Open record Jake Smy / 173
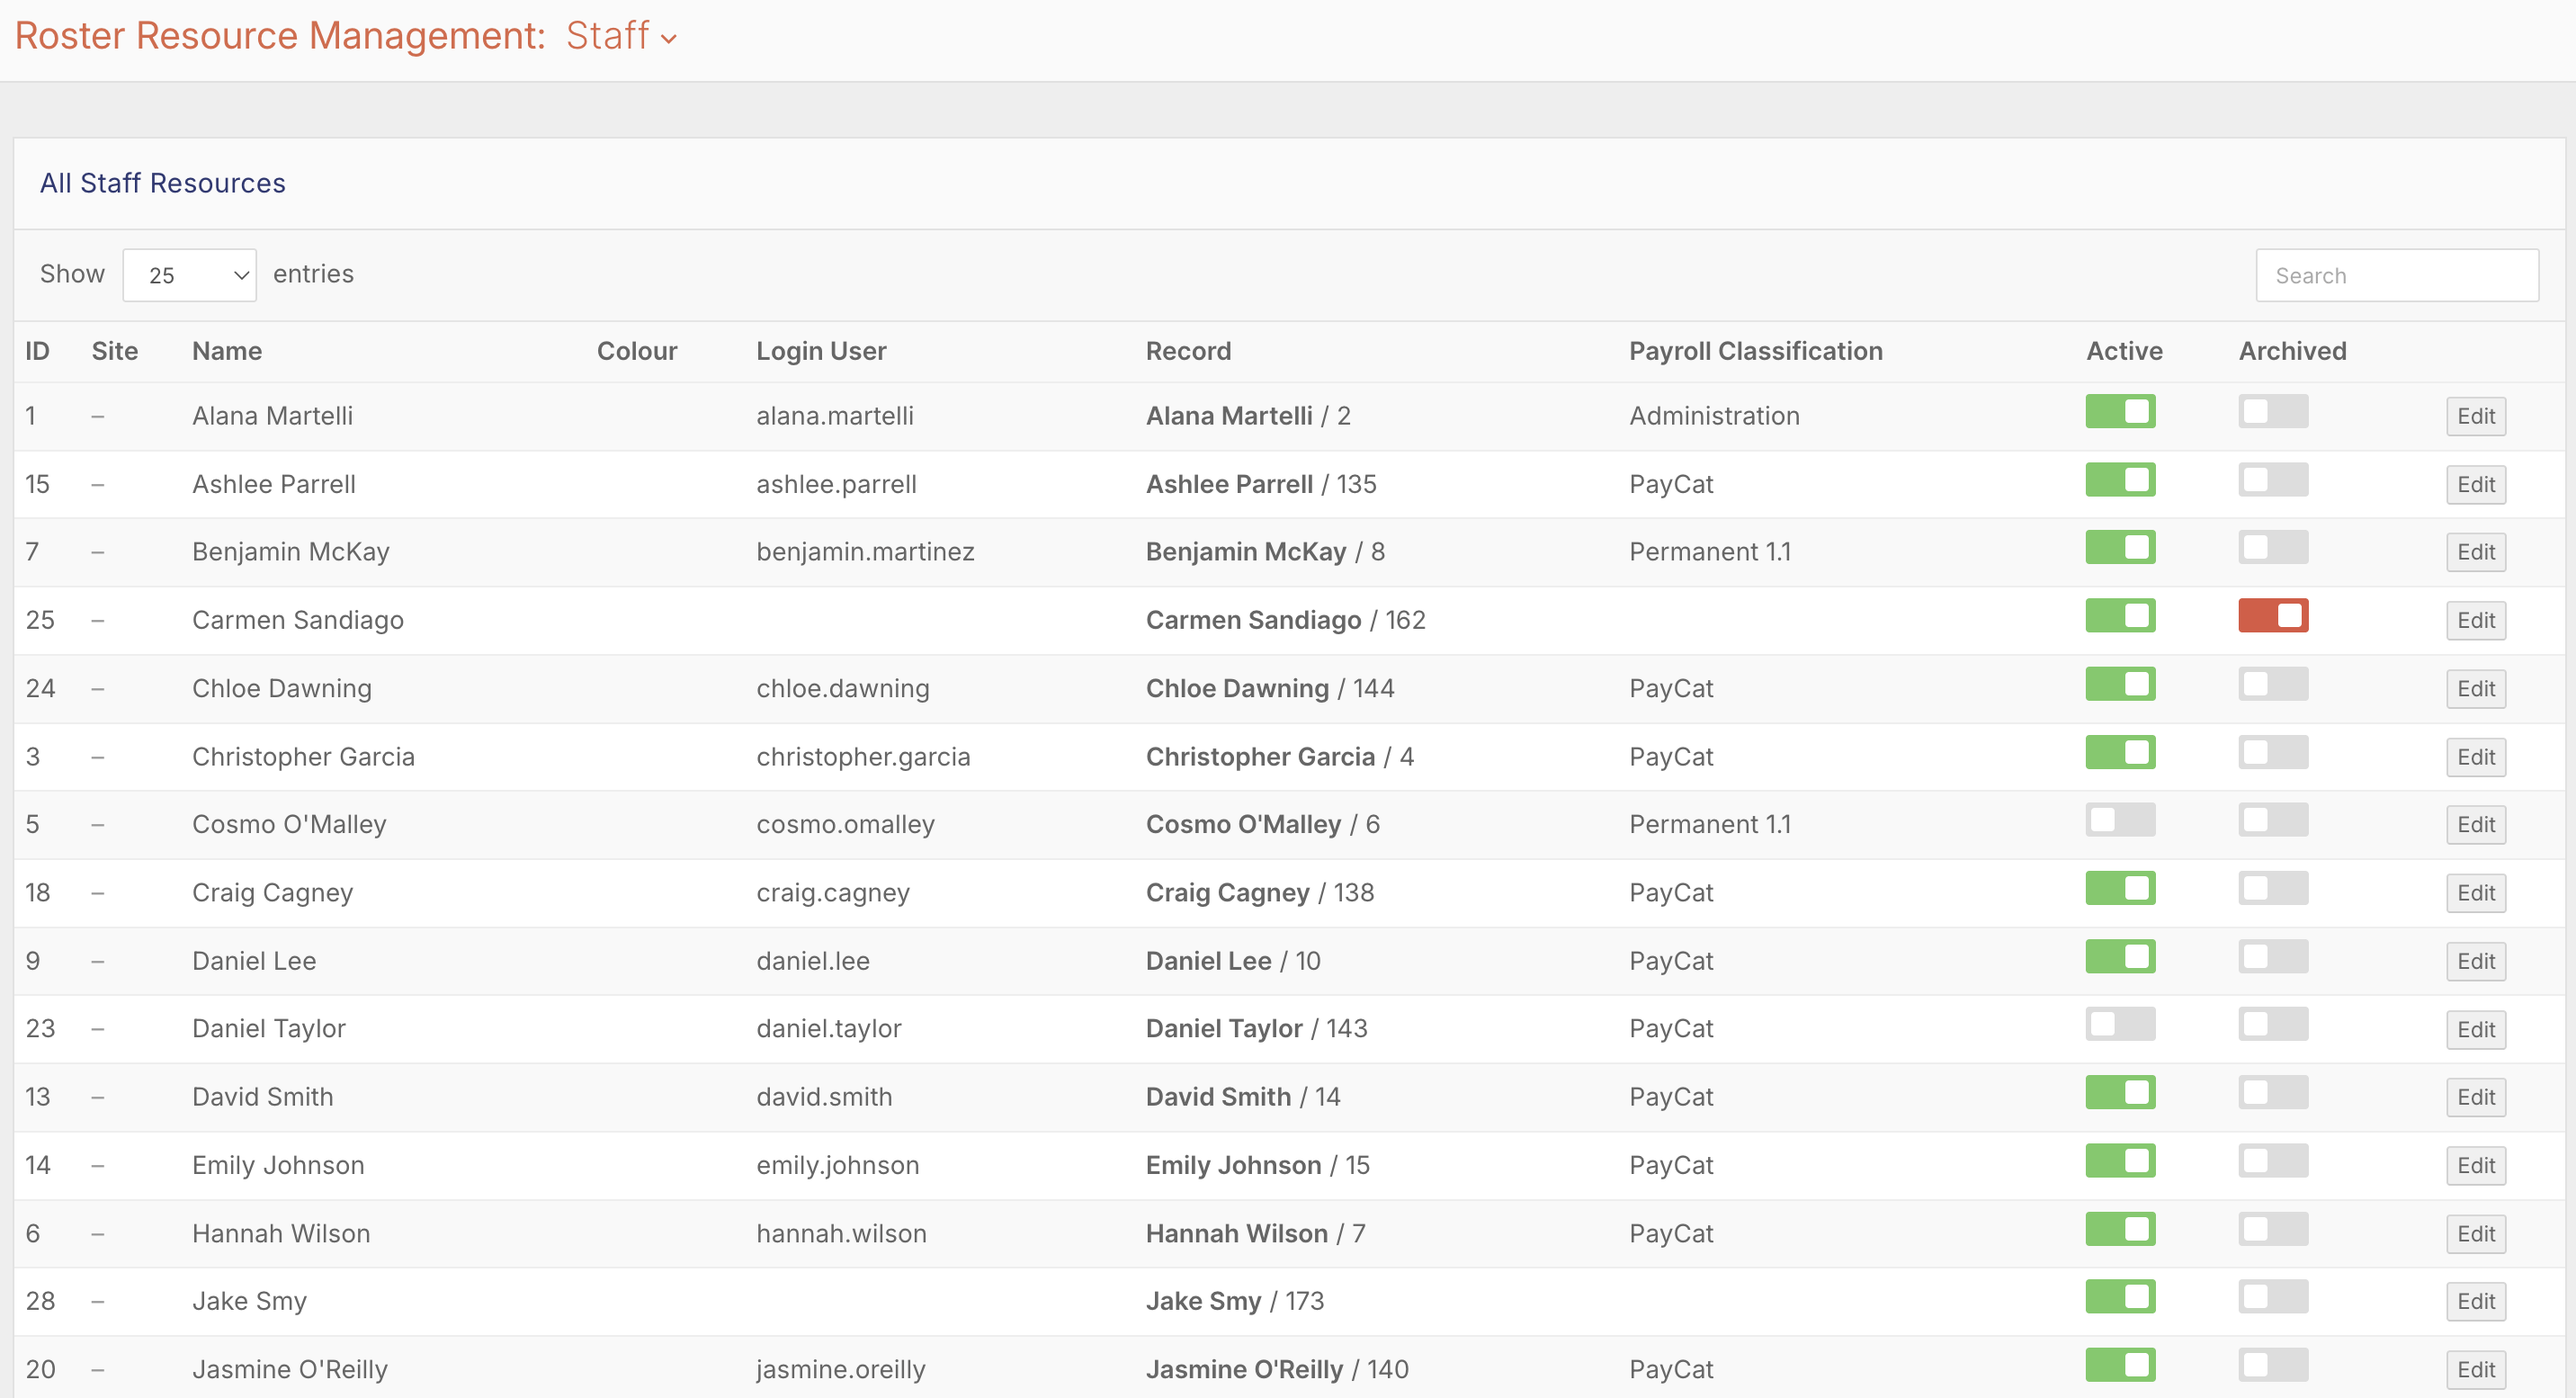This screenshot has height=1398, width=2576. coord(1235,1301)
